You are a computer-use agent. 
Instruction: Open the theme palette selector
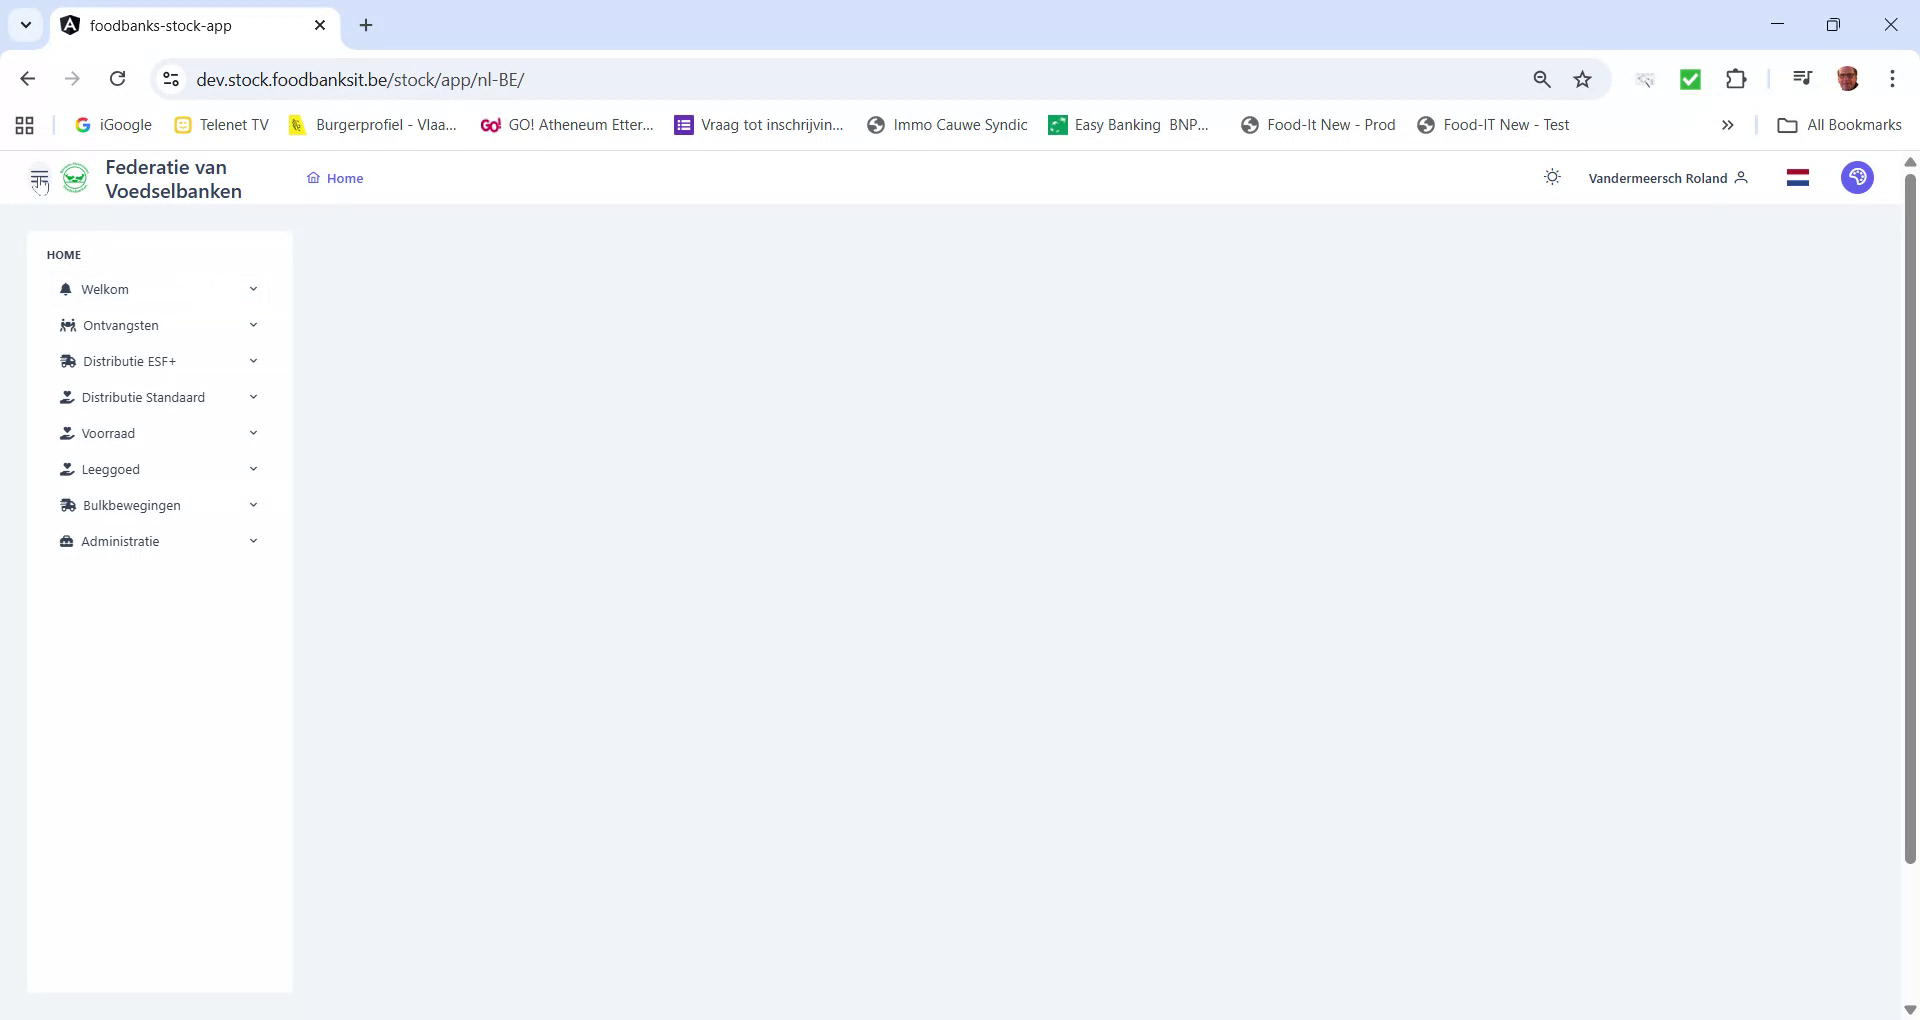tap(1857, 177)
